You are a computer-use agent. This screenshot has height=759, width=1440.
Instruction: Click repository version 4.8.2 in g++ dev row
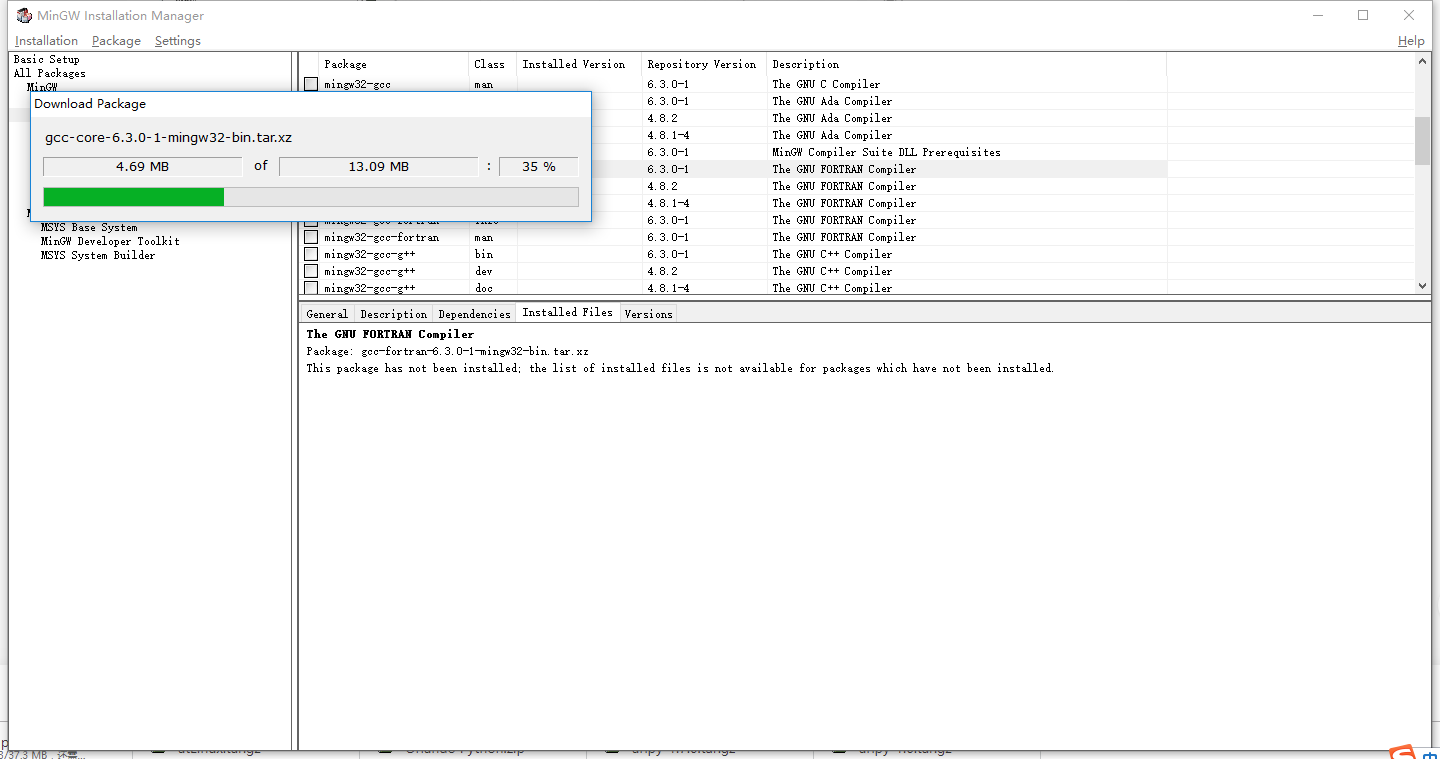point(662,272)
